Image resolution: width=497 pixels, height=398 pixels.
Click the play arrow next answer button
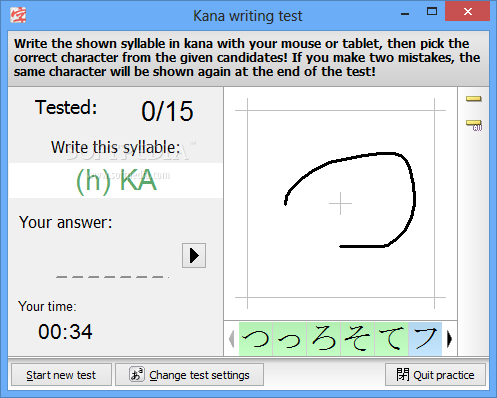[x=194, y=255]
